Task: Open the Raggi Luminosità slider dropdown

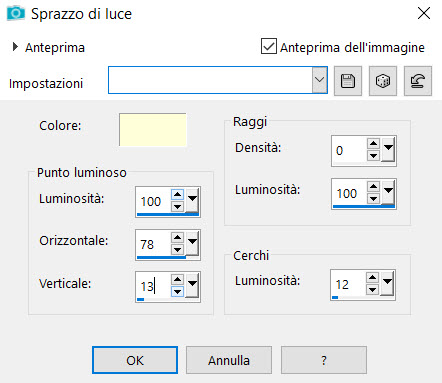Action: click(388, 192)
